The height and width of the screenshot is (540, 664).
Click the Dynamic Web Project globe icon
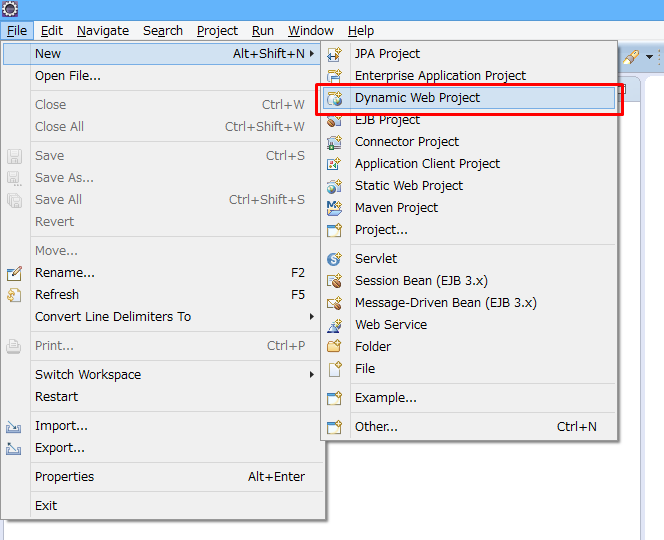(x=335, y=98)
